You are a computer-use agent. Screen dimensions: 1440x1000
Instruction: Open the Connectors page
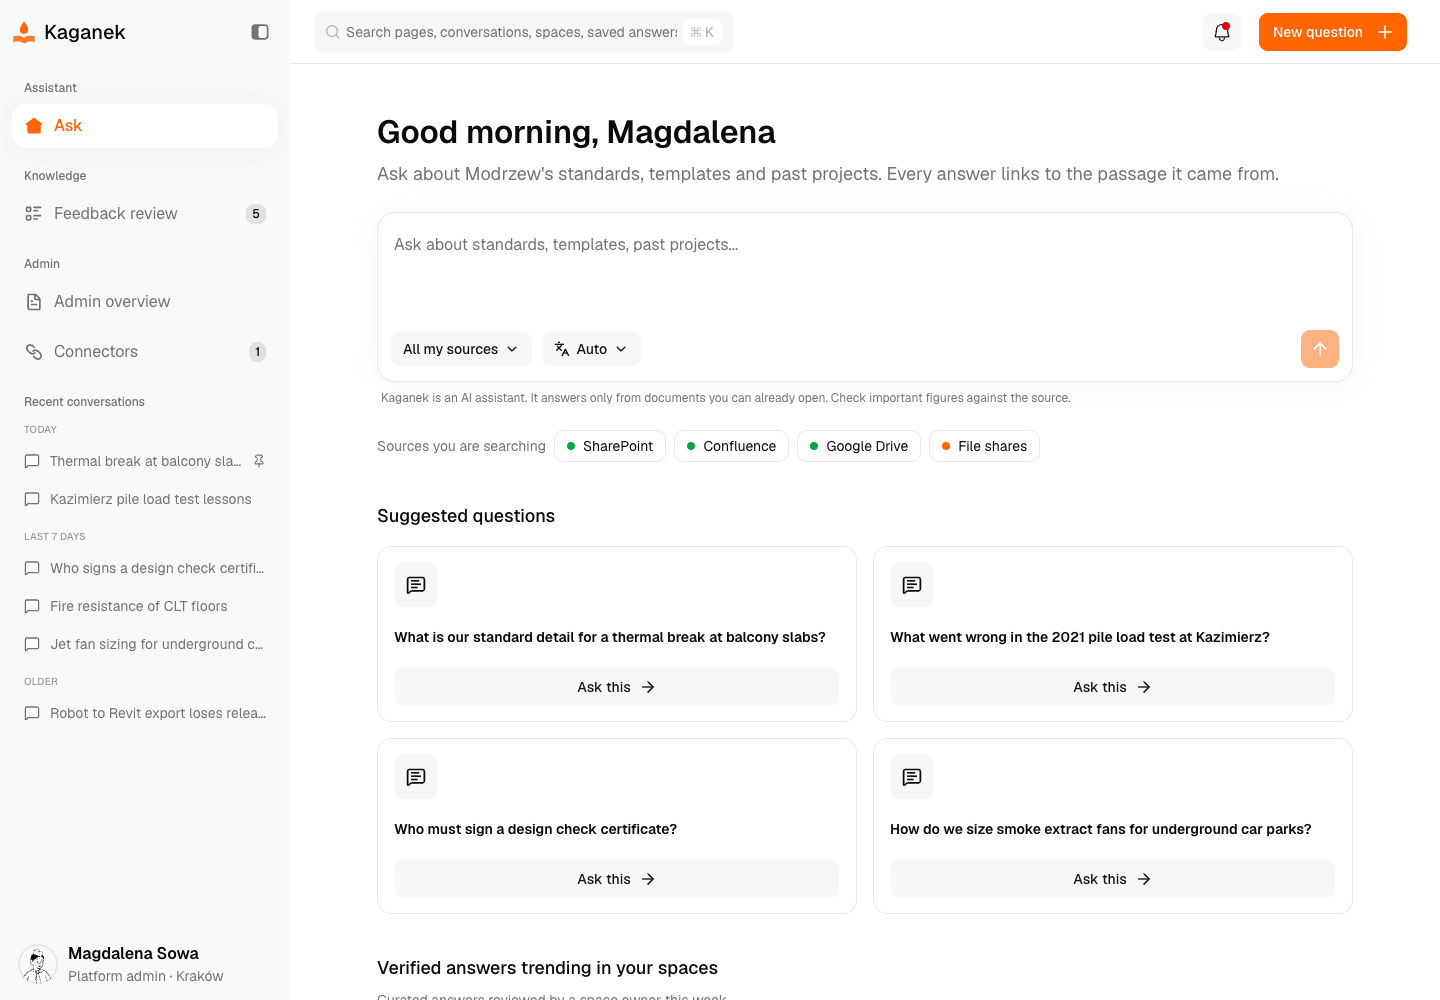coord(145,352)
